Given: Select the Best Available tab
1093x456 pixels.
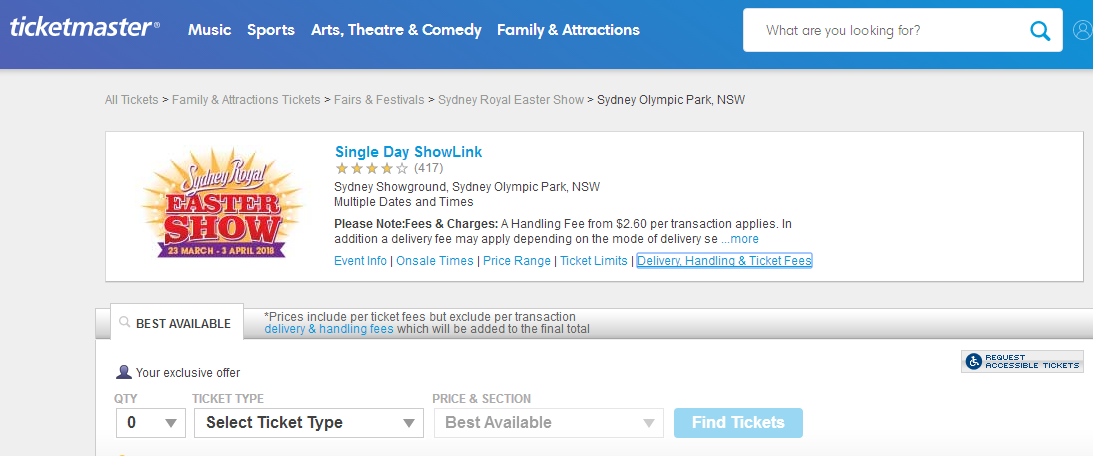Looking at the screenshot, I should pyautogui.click(x=177, y=323).
